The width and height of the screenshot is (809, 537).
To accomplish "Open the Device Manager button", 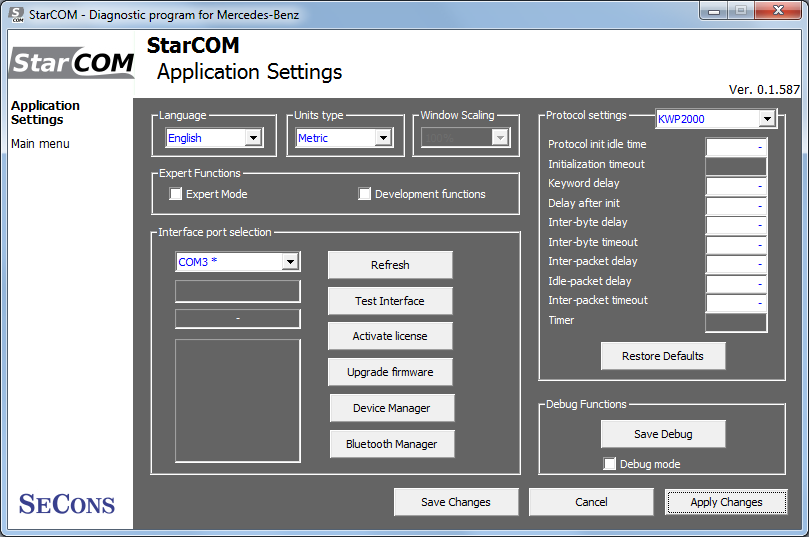I will point(392,408).
